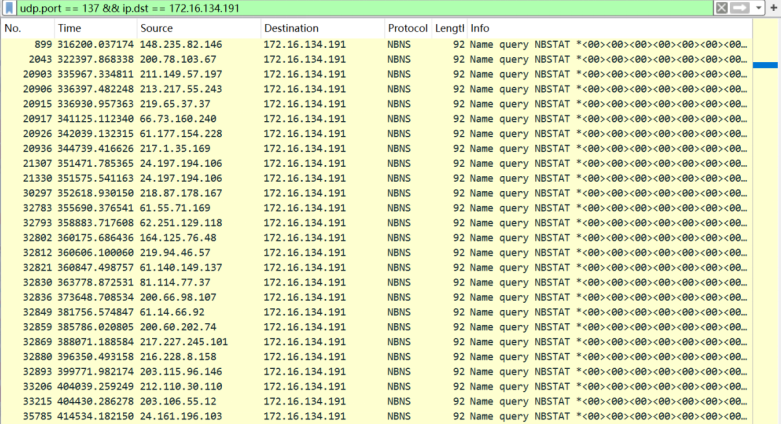
Task: Sort by the Protocol column header
Action: (x=407, y=28)
